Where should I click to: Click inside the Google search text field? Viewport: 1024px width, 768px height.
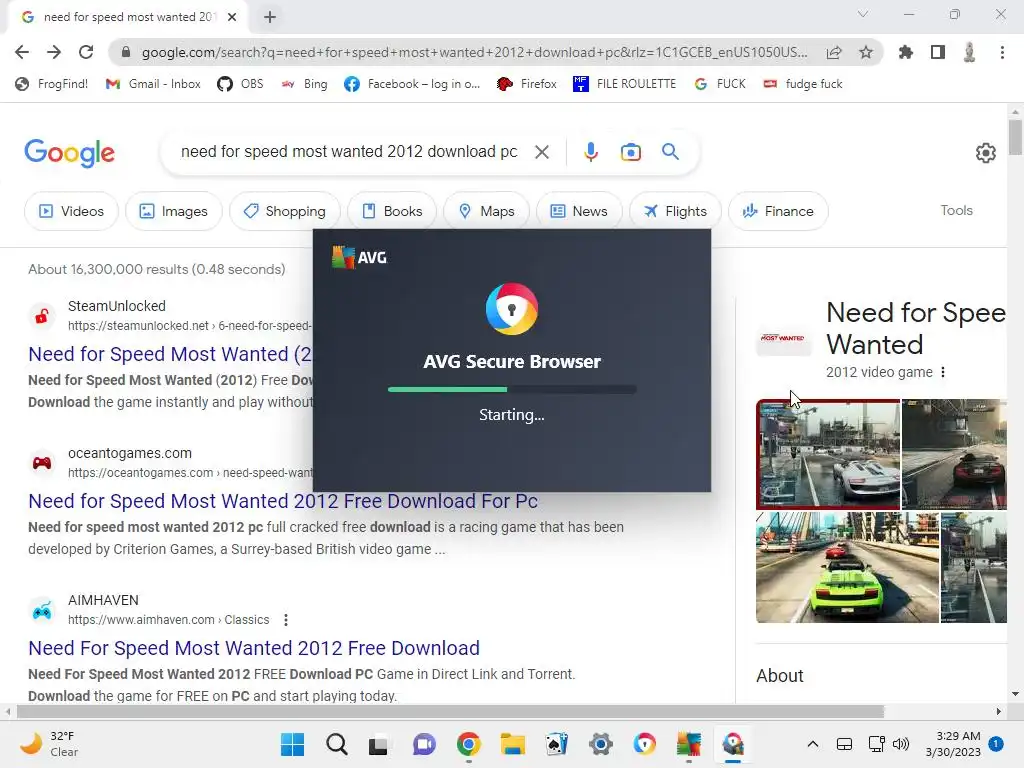coord(349,152)
